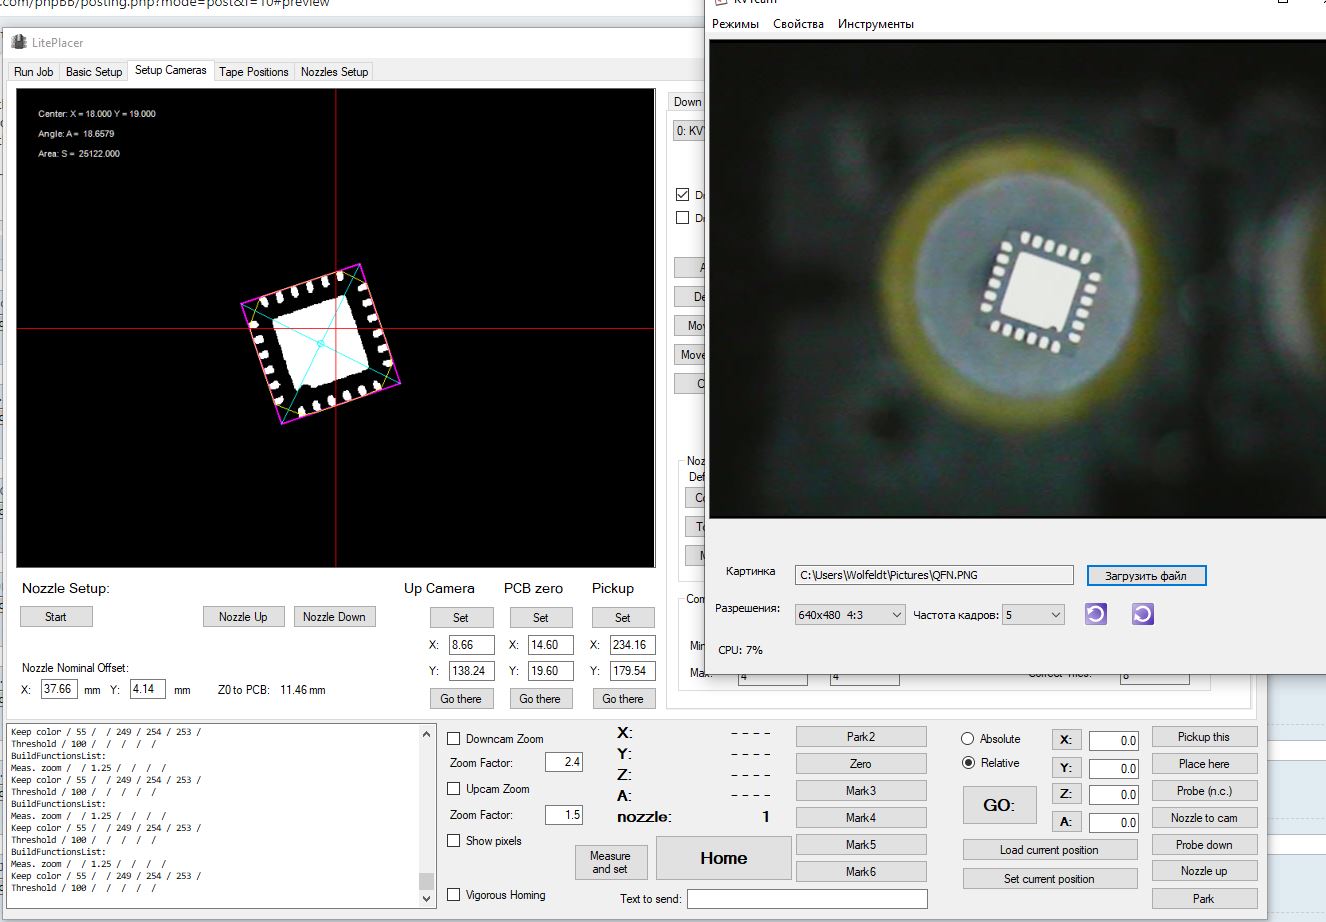Viewport: 1326px width, 922px height.
Task: Click the Zero button
Action: point(861,764)
